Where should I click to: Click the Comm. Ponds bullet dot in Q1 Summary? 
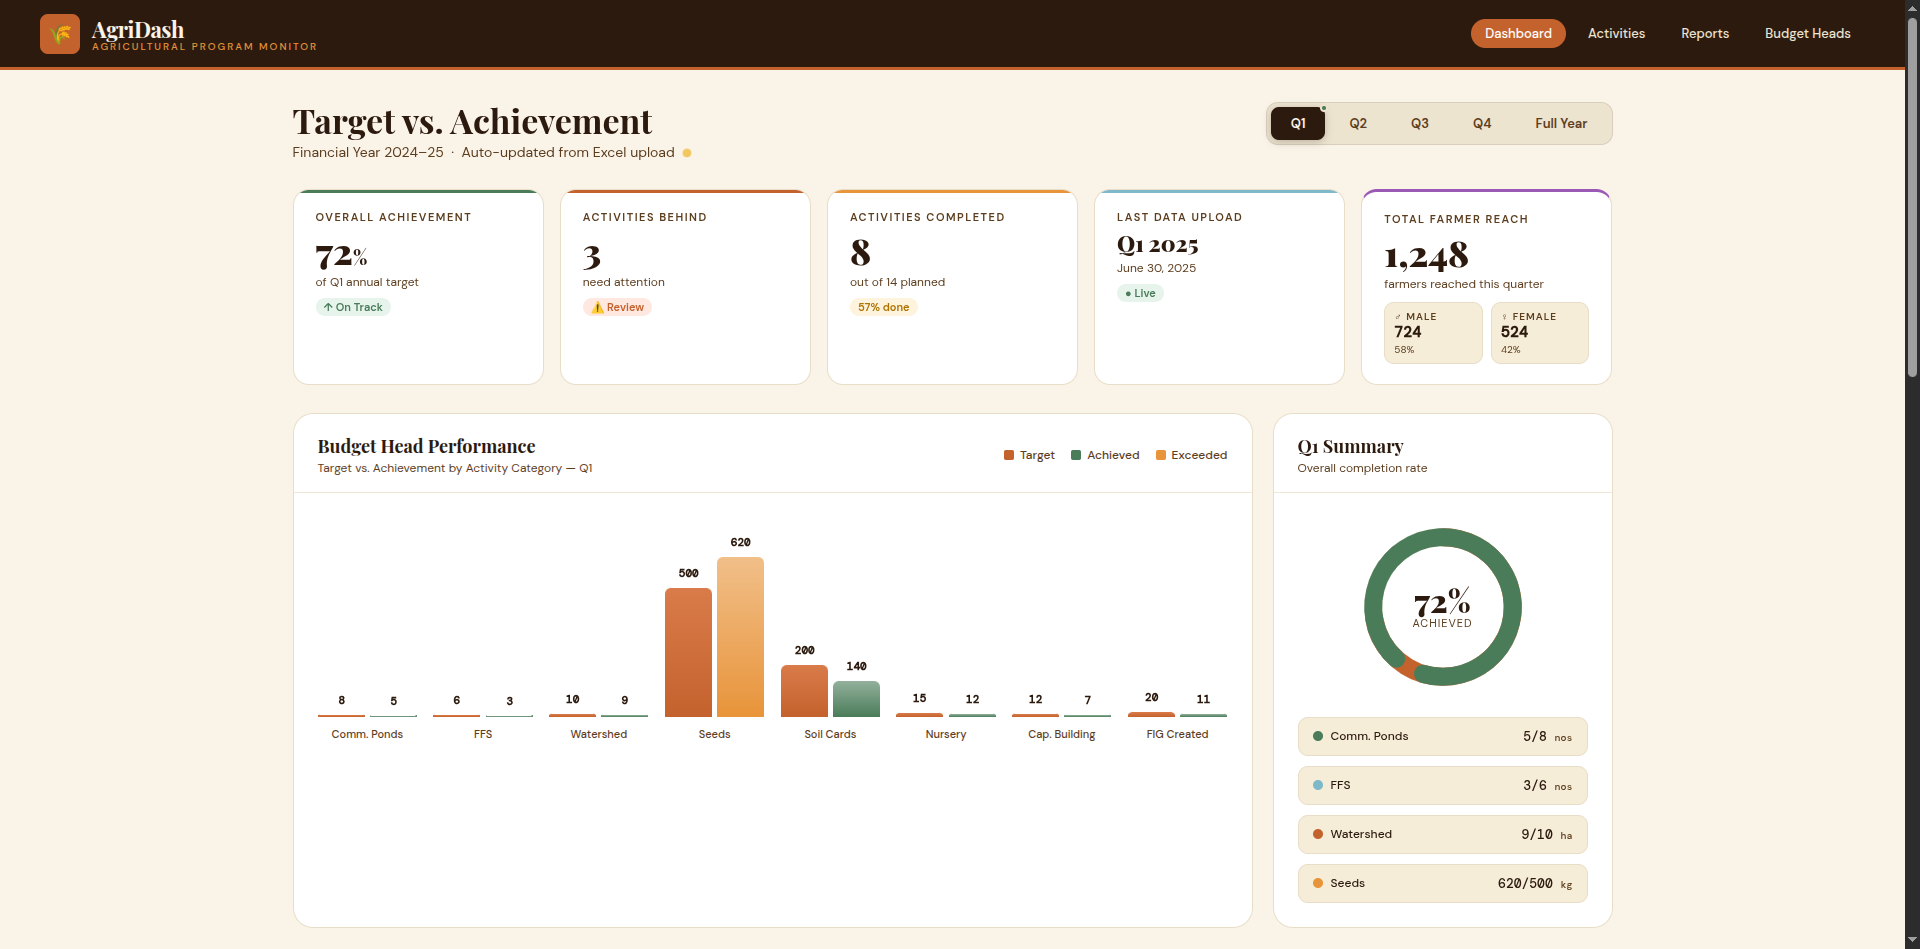tap(1316, 736)
